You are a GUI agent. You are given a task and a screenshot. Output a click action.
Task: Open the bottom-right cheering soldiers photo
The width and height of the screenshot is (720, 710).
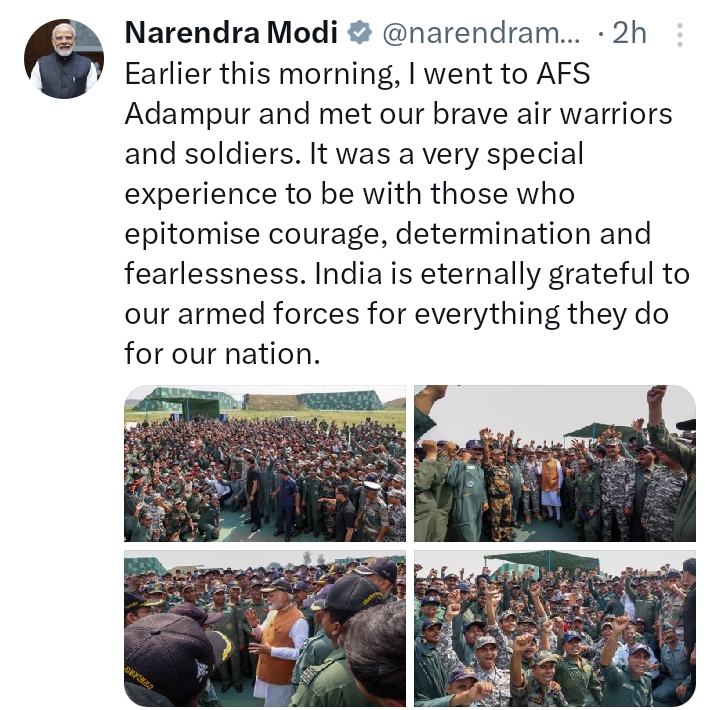click(555, 628)
